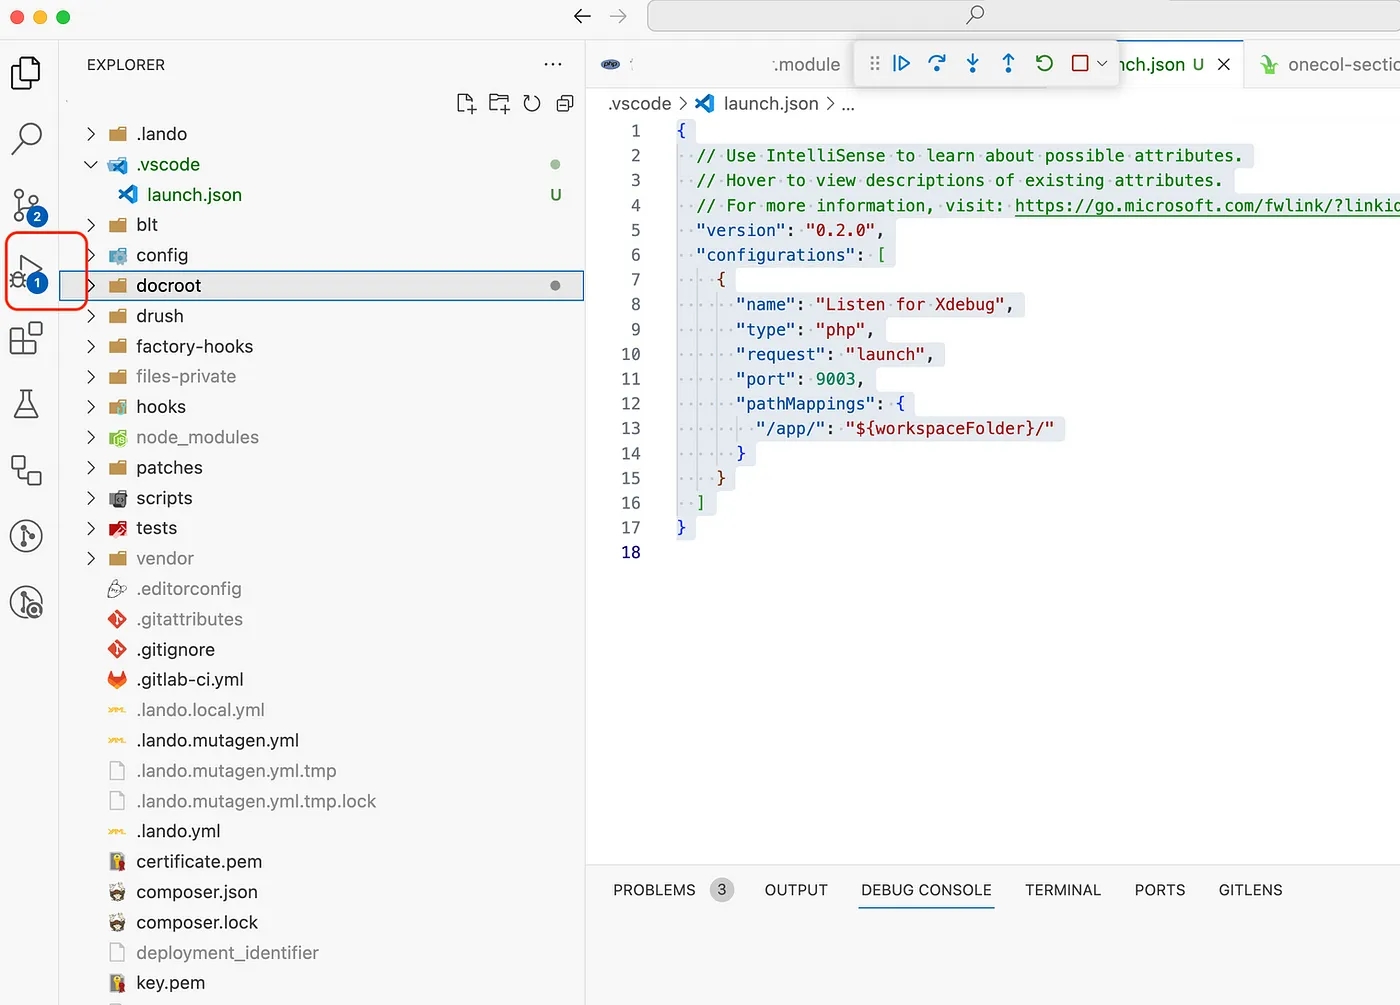Screen dimensions: 1400x1005
Task: Collapse all folders in Explorer
Action: click(x=565, y=103)
